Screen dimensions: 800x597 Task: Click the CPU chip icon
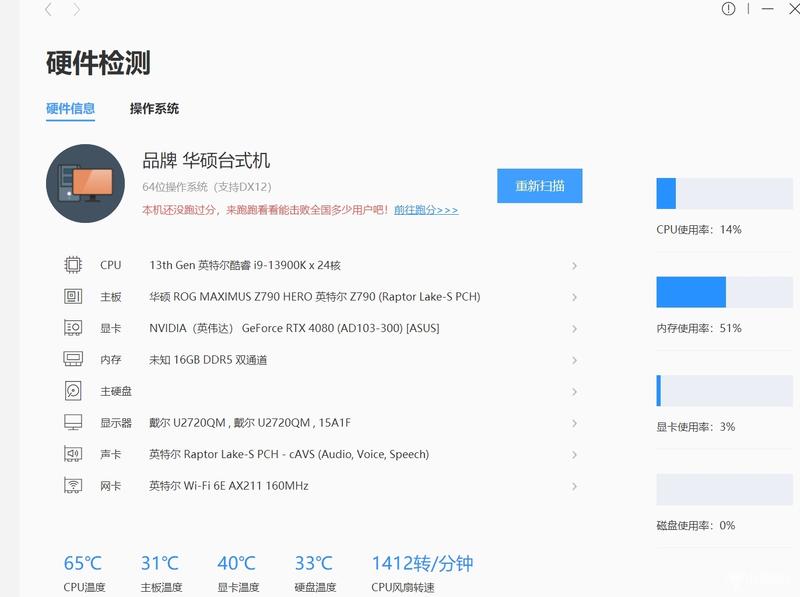pos(73,265)
